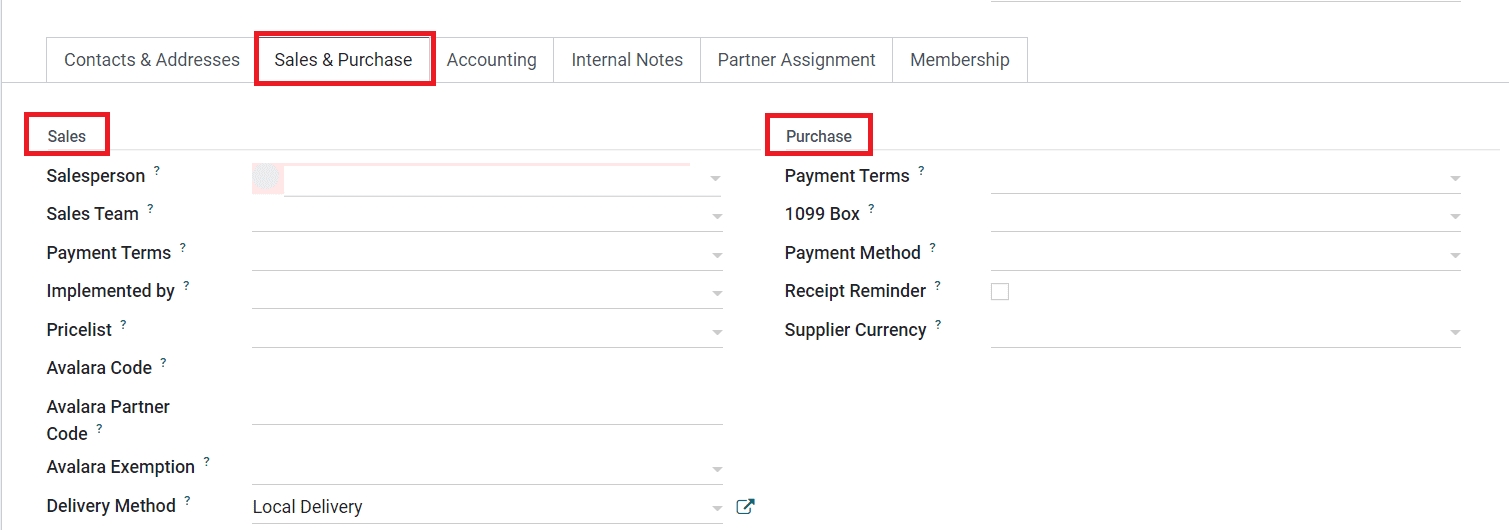Expand the Delivery Method dropdown arrow
1509x530 pixels.
coord(715,508)
